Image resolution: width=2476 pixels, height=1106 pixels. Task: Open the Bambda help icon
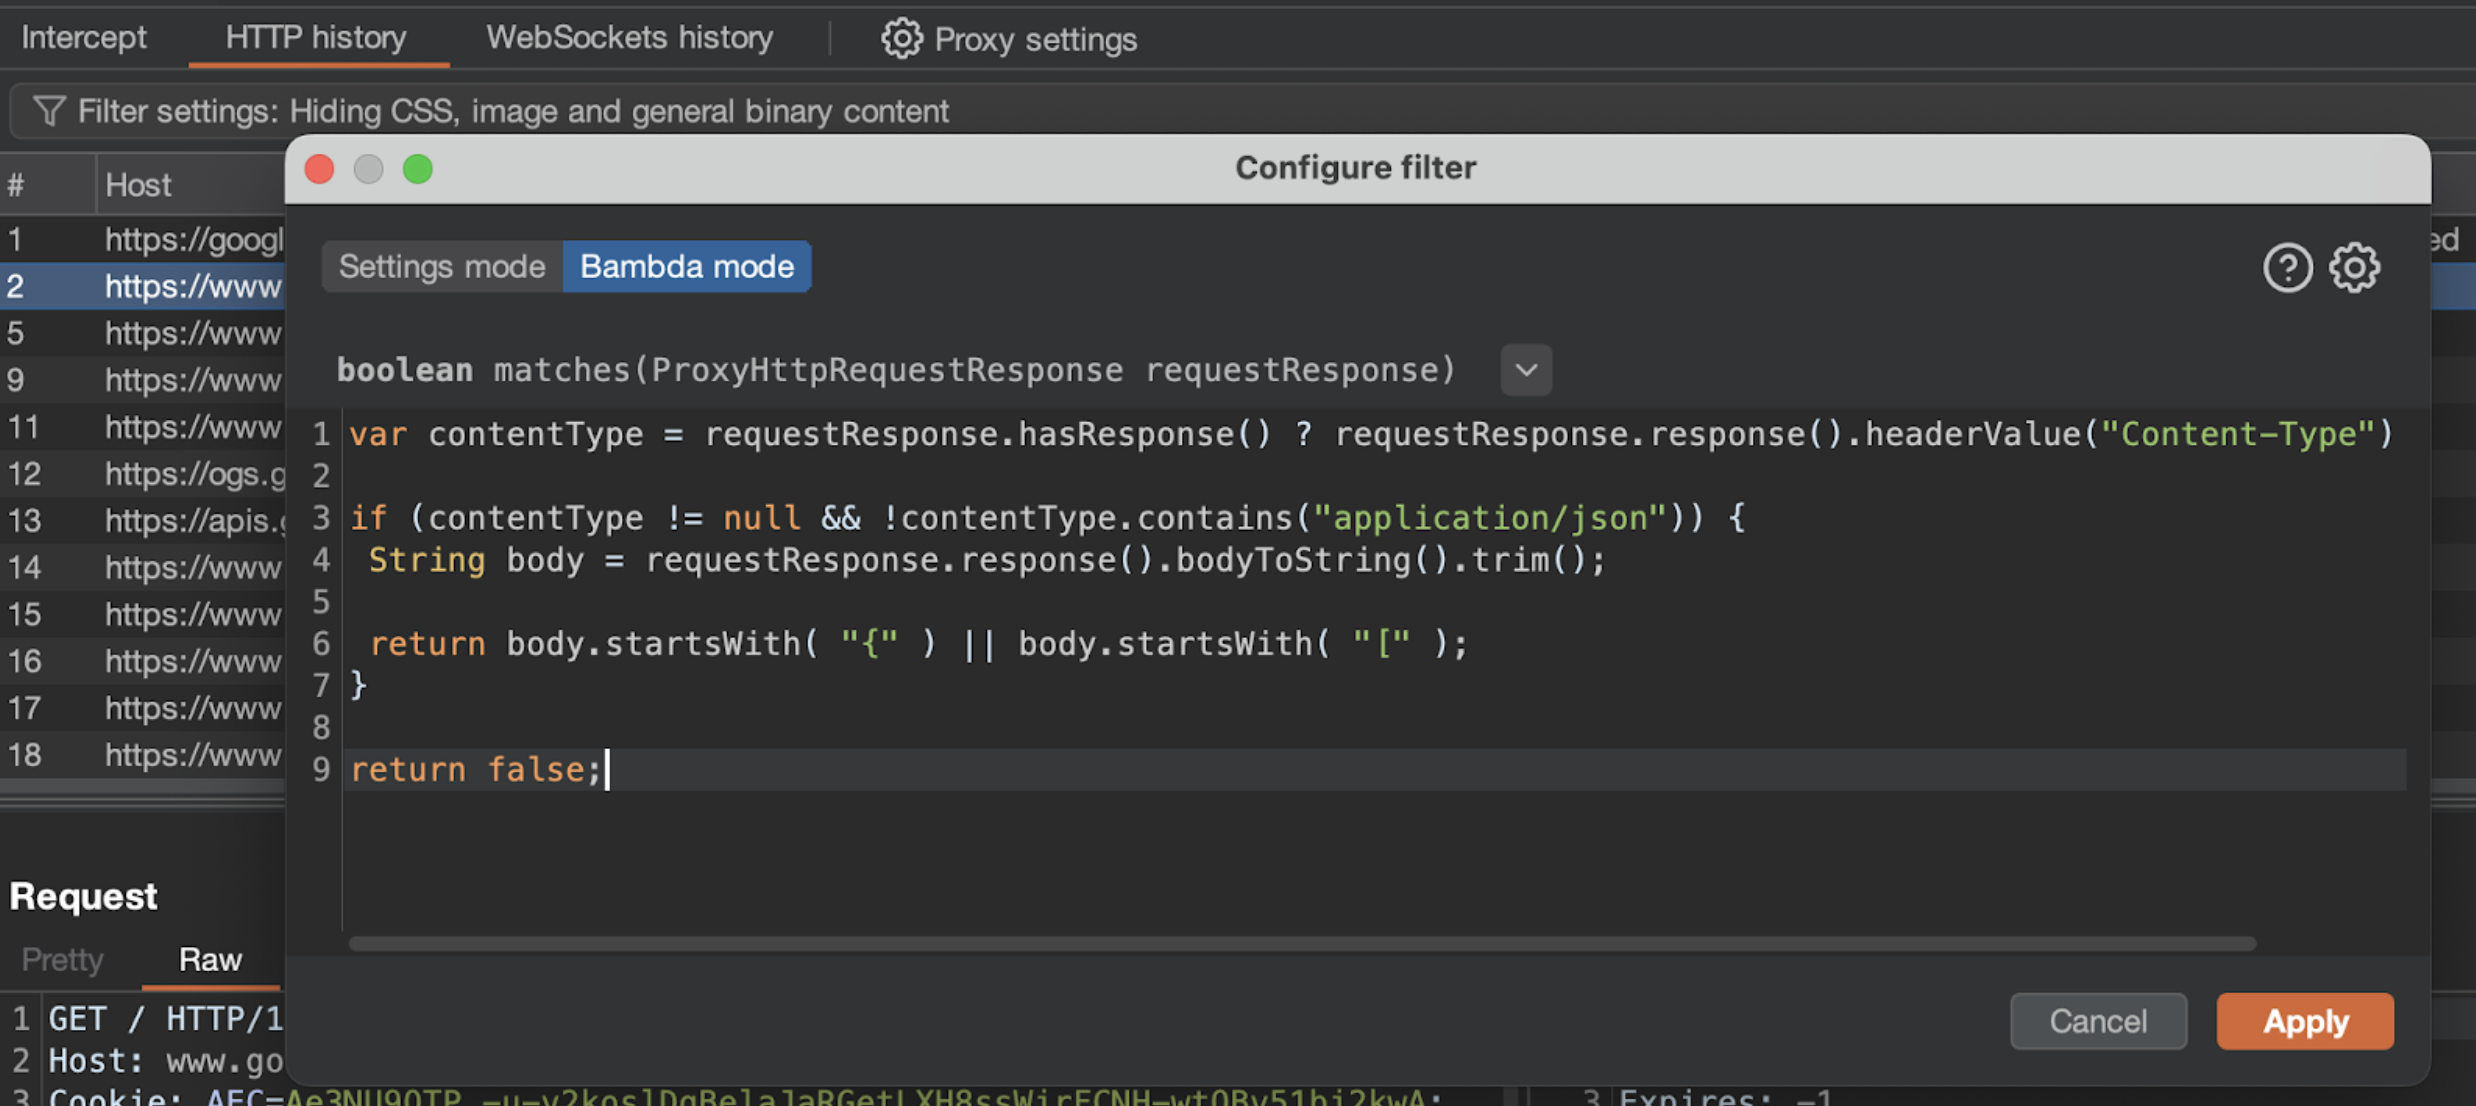point(2287,267)
